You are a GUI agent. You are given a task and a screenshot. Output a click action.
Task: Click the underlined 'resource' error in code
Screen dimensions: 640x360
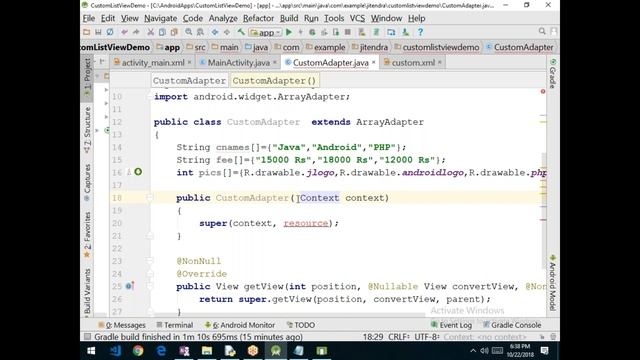point(306,223)
